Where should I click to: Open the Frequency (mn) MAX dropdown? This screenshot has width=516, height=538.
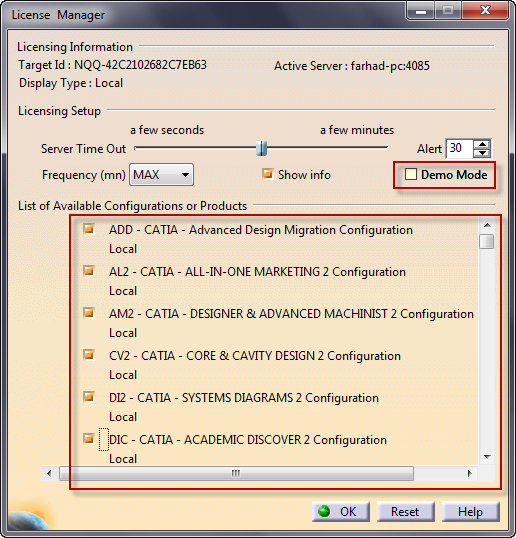(x=161, y=175)
